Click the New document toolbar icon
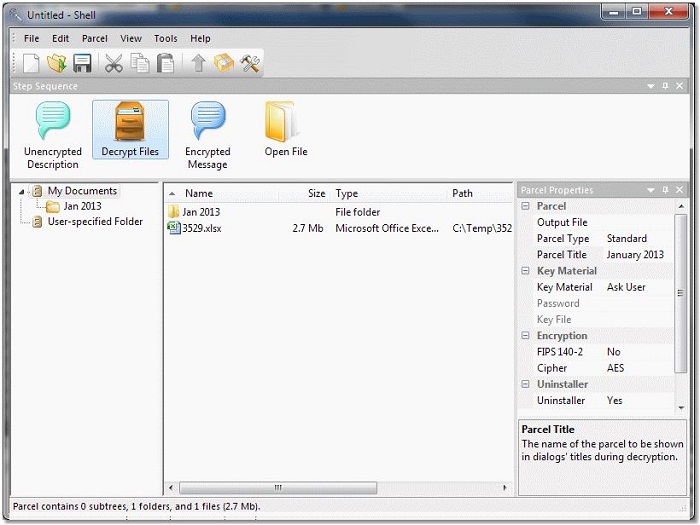 31,64
